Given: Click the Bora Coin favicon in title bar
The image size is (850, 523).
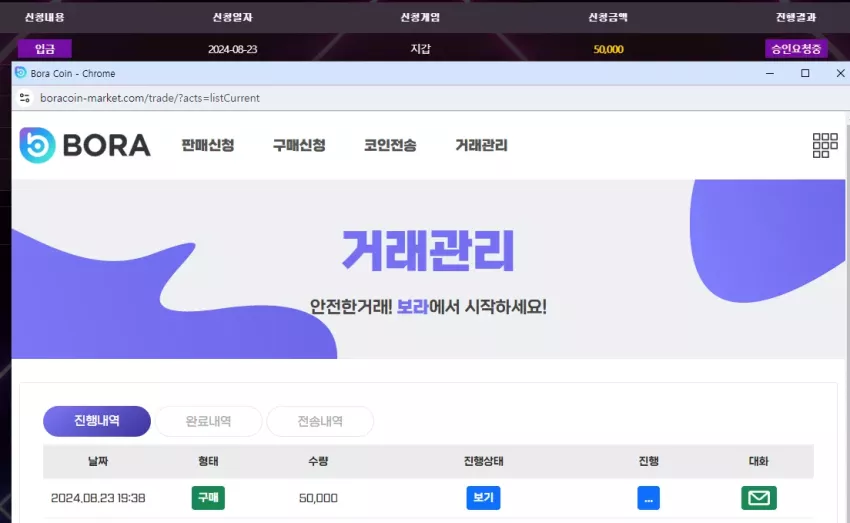Looking at the screenshot, I should pyautogui.click(x=21, y=73).
